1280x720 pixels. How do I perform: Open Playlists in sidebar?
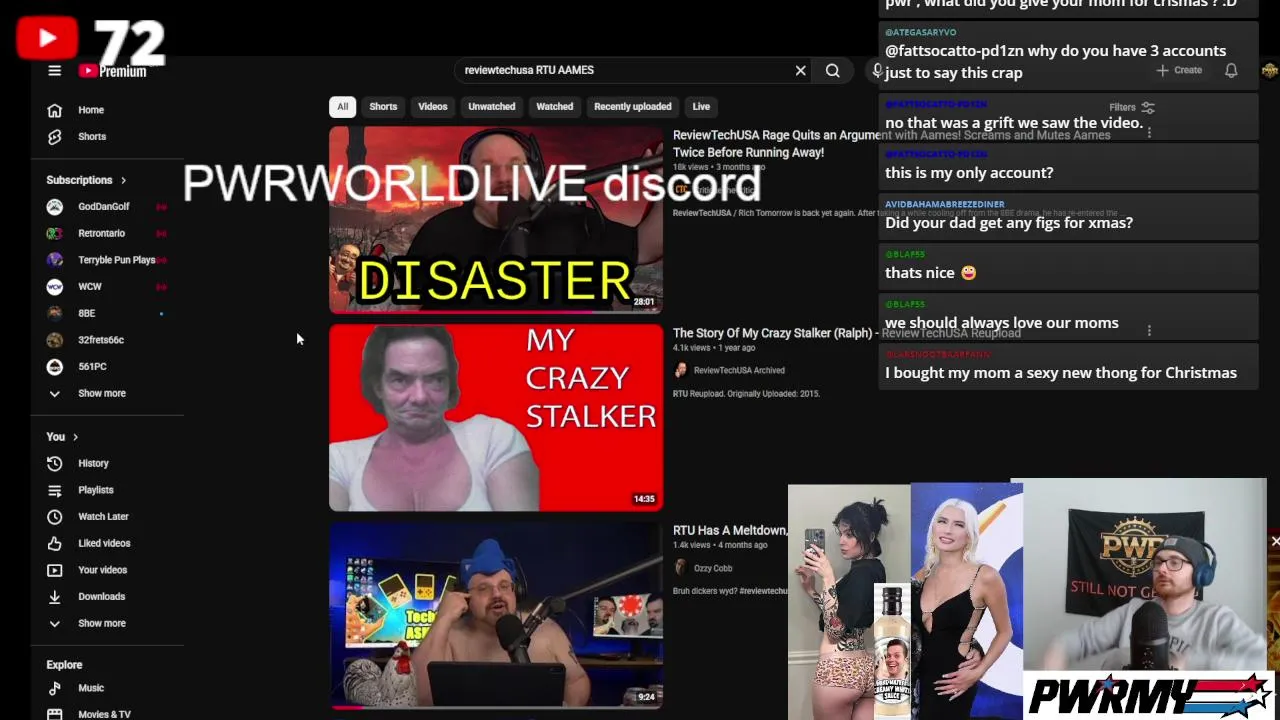(x=95, y=490)
